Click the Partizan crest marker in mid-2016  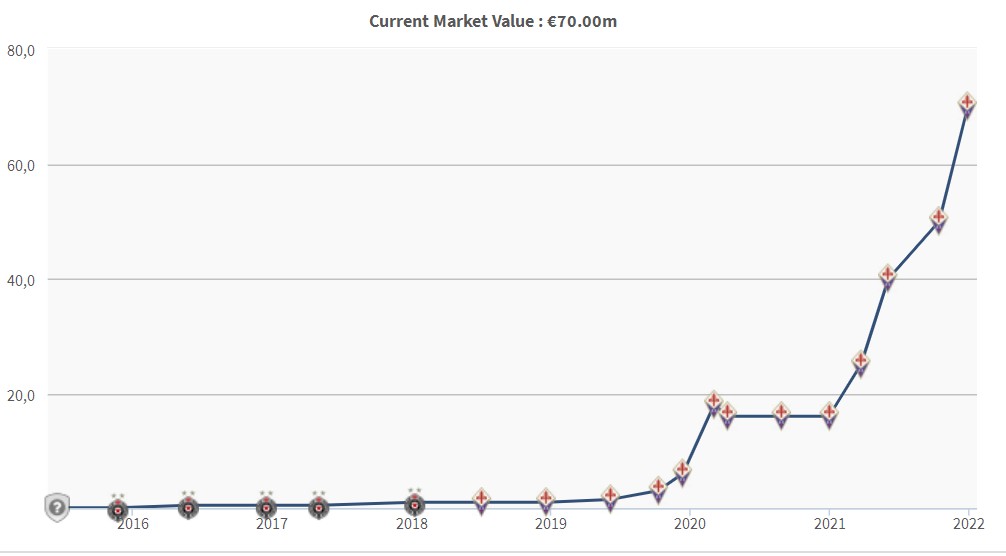pyautogui.click(x=188, y=507)
